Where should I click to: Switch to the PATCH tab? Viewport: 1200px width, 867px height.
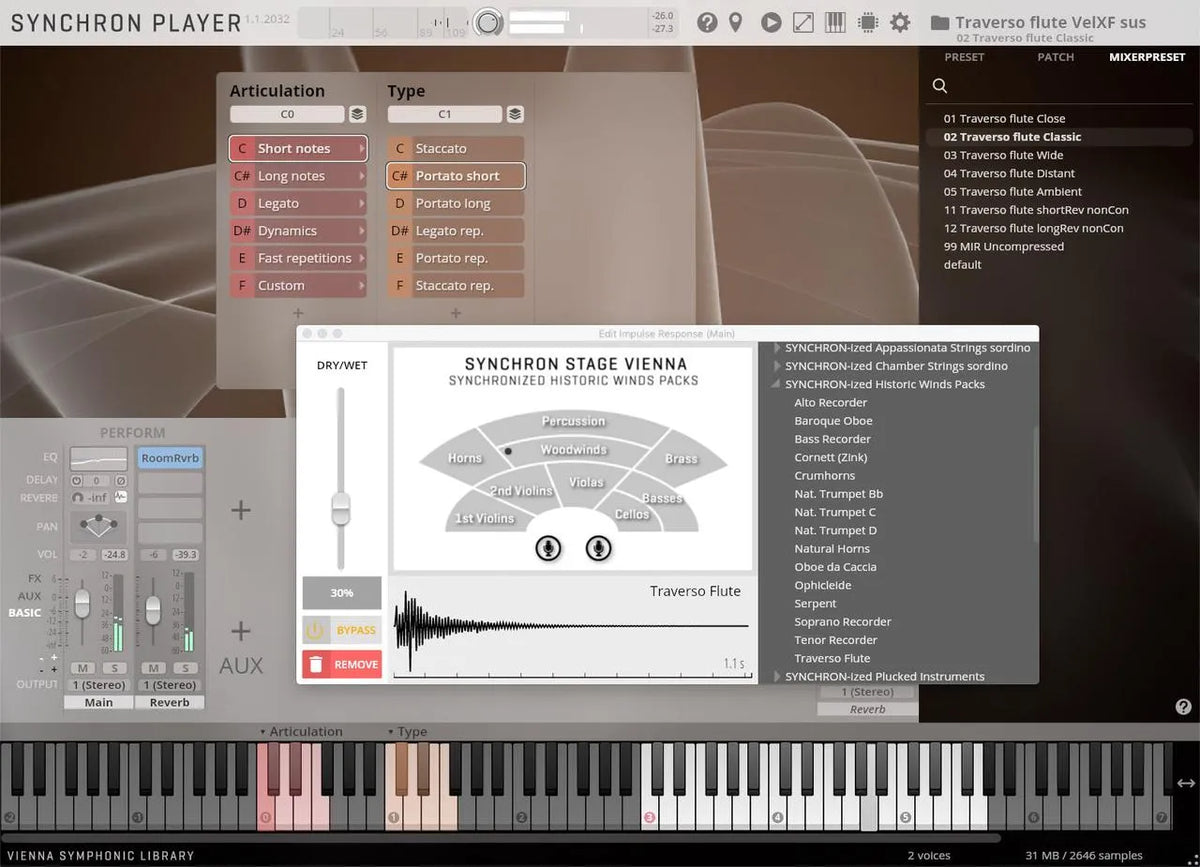[x=1055, y=57]
